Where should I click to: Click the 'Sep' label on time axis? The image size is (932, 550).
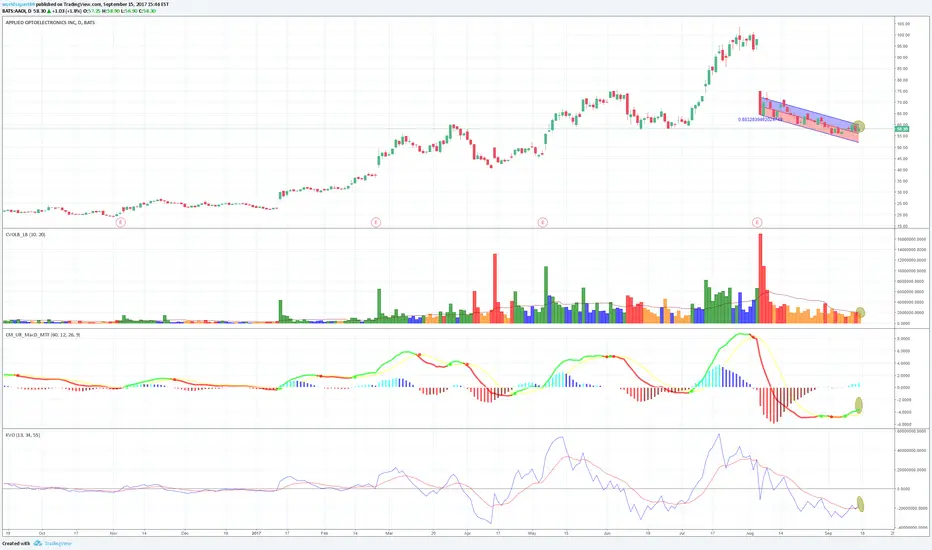tap(828, 533)
